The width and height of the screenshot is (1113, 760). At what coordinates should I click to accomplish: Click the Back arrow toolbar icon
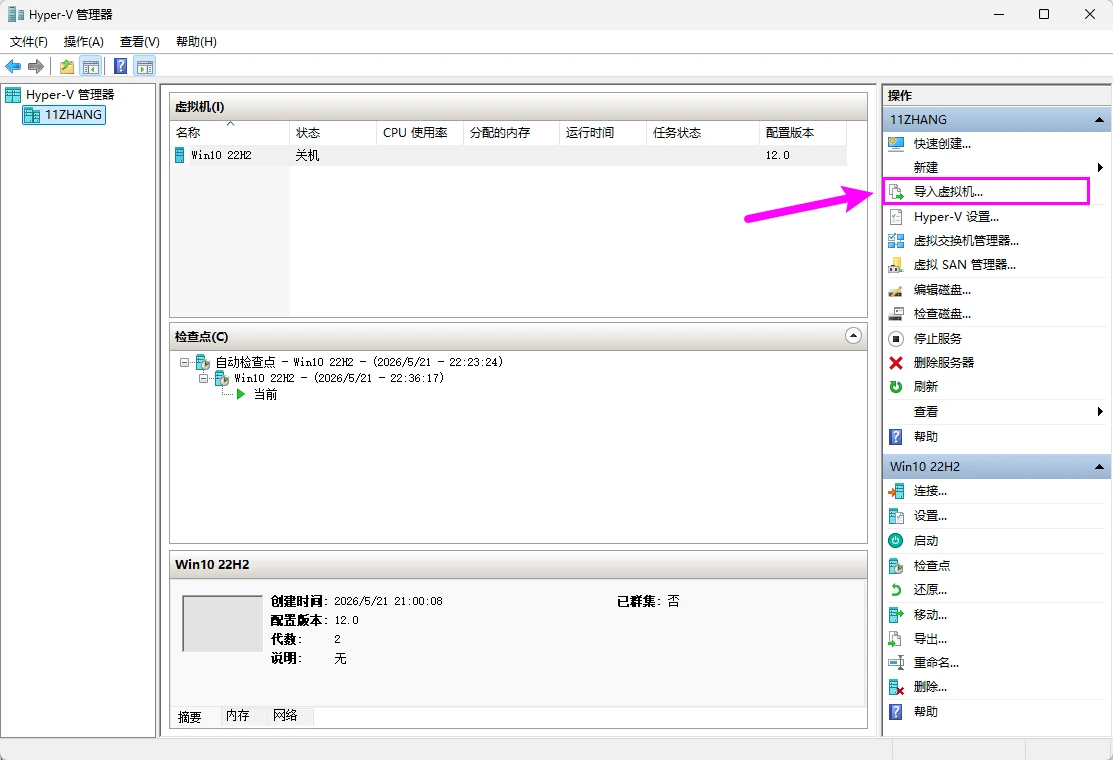(x=13, y=67)
